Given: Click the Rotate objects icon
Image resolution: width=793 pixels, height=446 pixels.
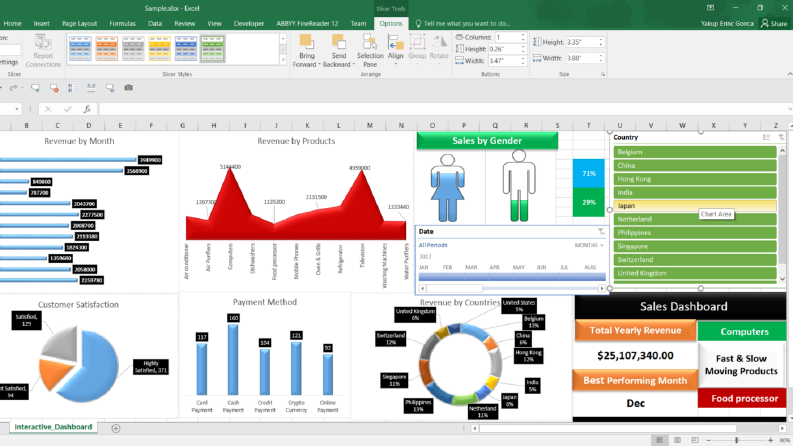Looking at the screenshot, I should tap(439, 42).
